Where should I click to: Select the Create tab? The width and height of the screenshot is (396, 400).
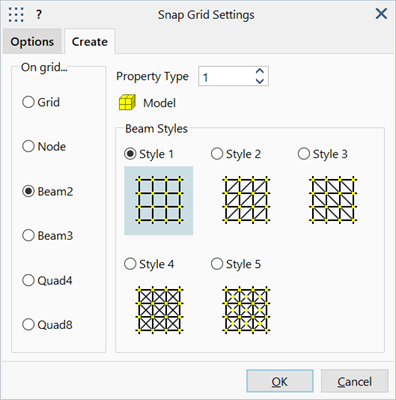pyautogui.click(x=90, y=42)
